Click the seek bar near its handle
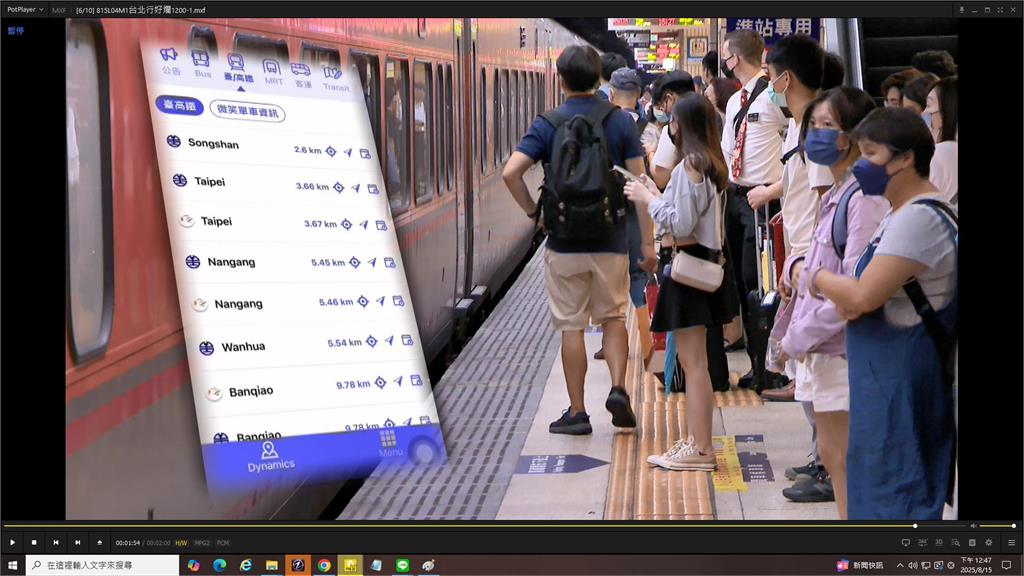1024x576 pixels. [915, 526]
